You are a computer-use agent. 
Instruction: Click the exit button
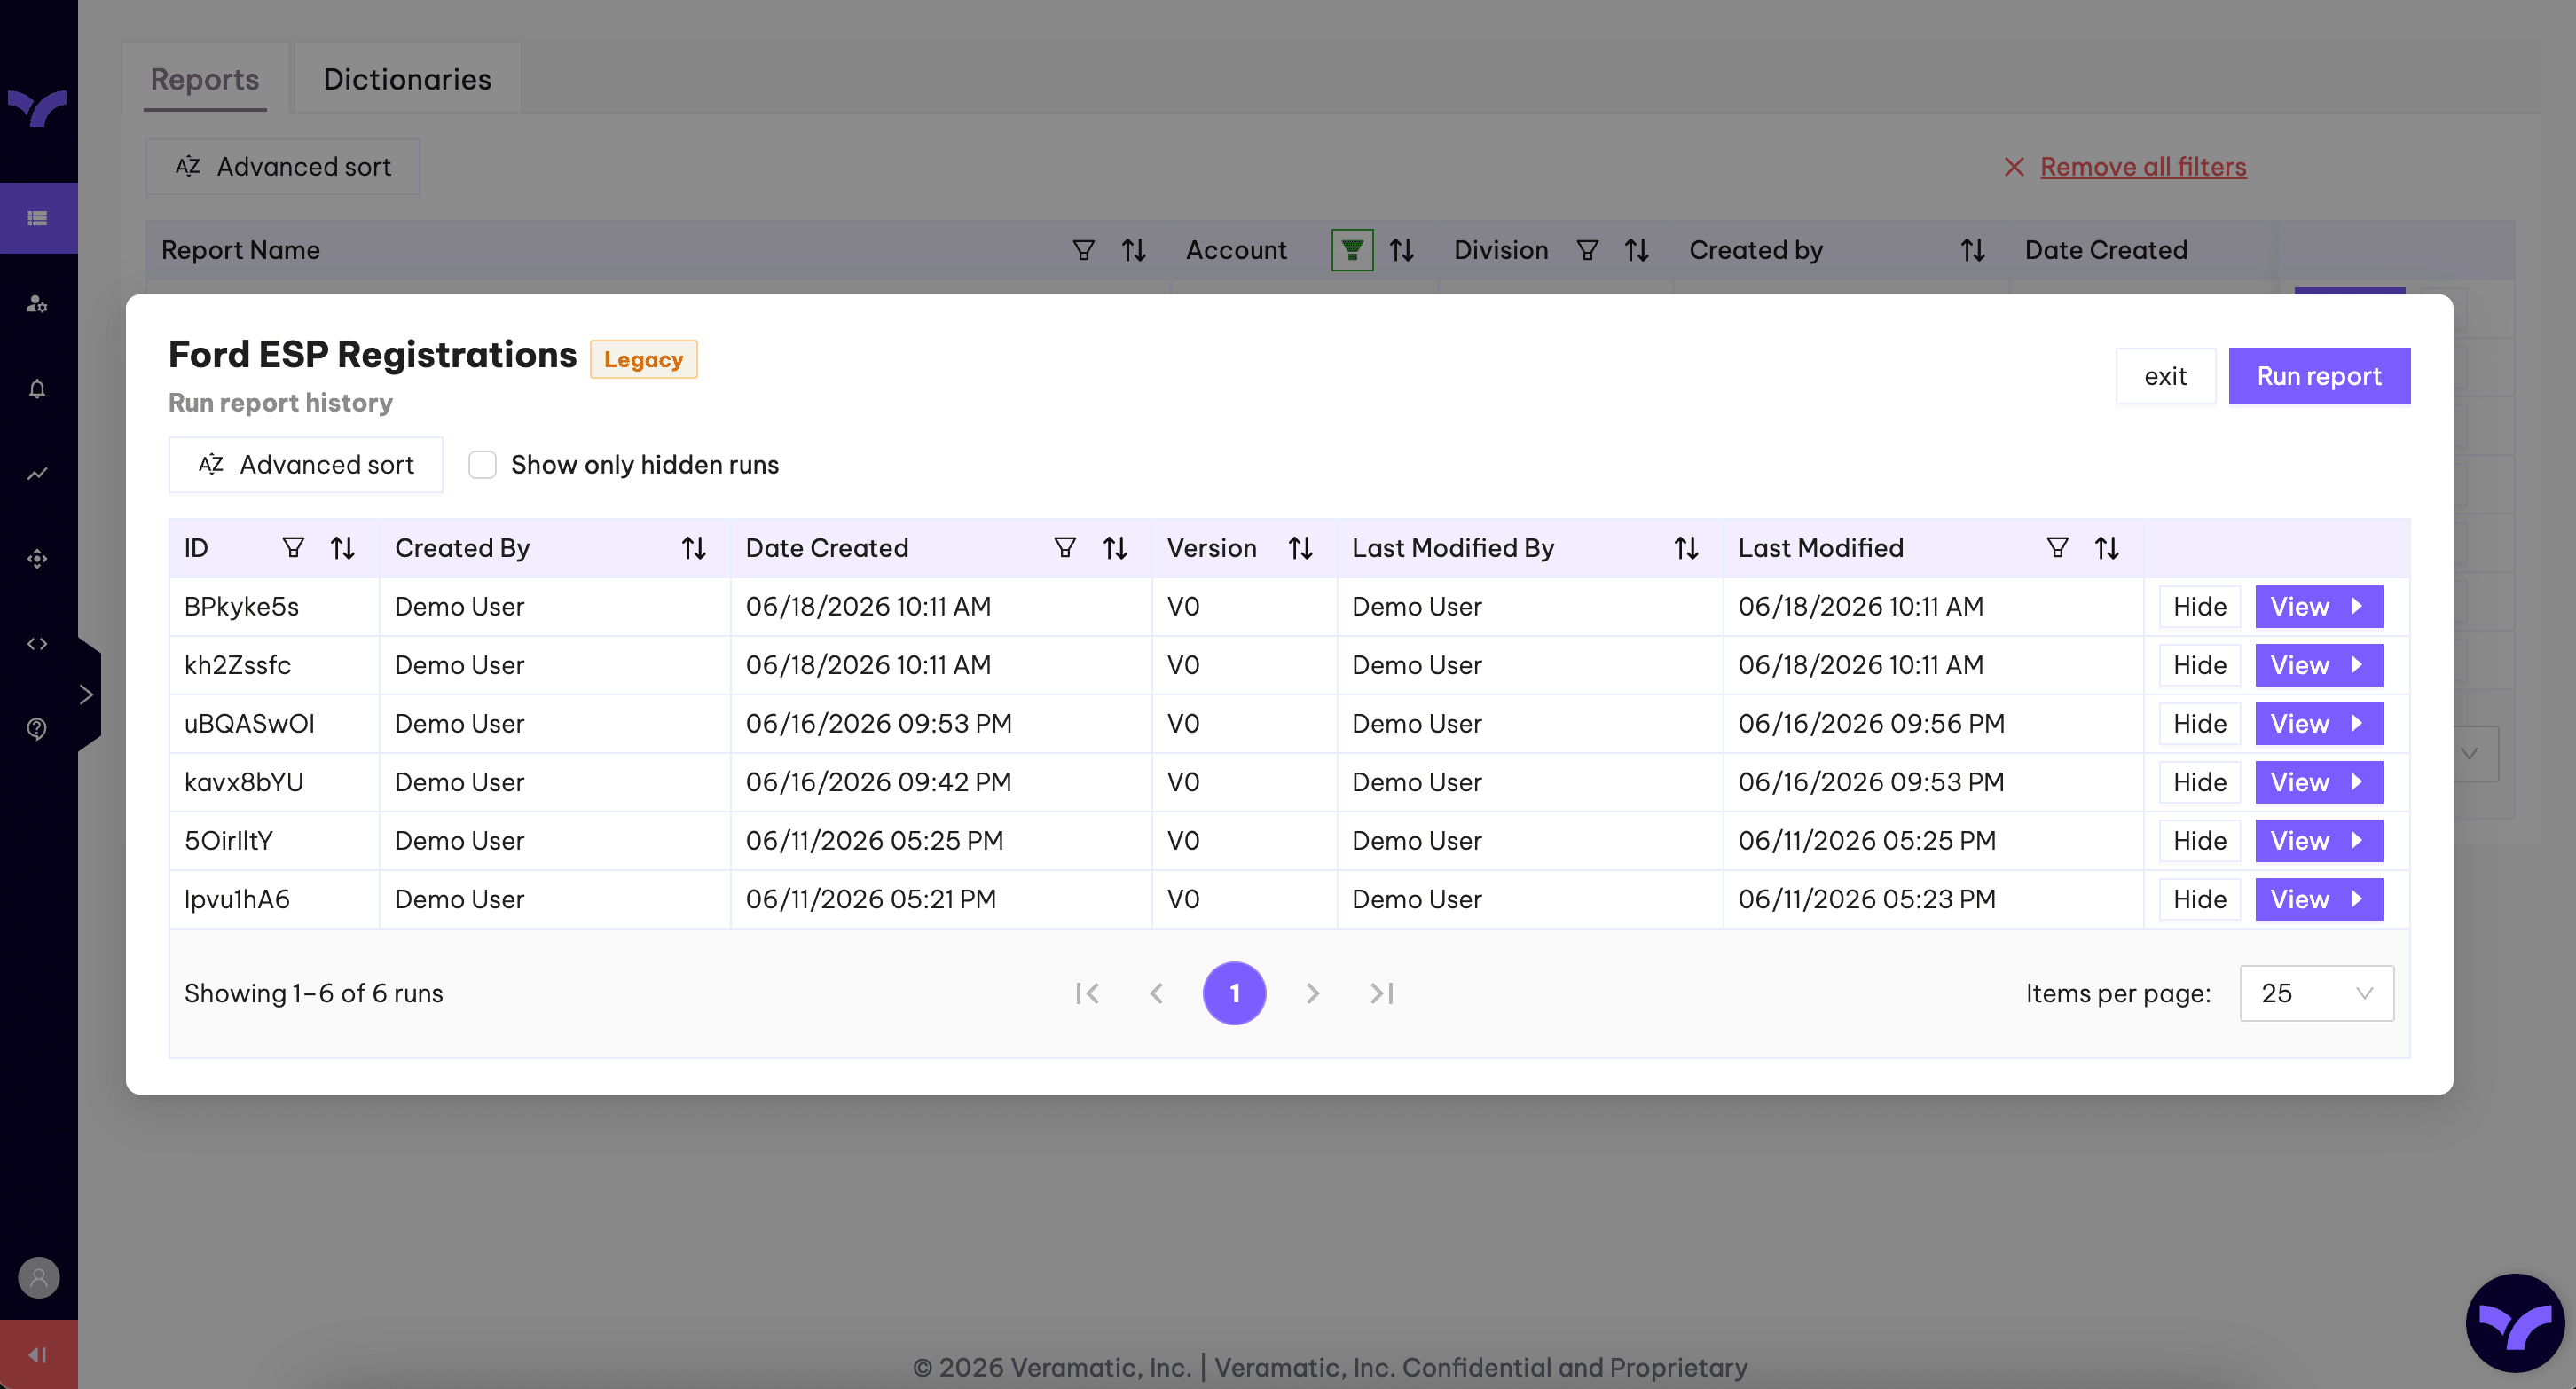pos(2165,376)
